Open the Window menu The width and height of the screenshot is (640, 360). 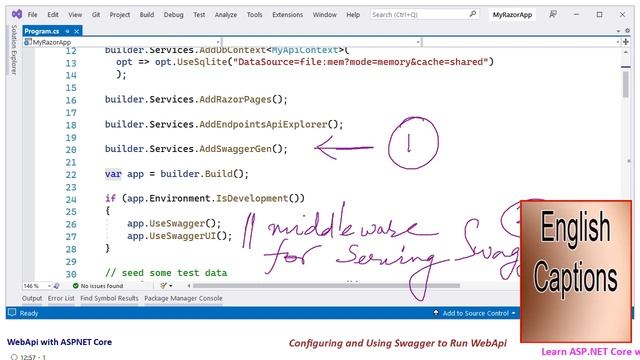point(324,15)
